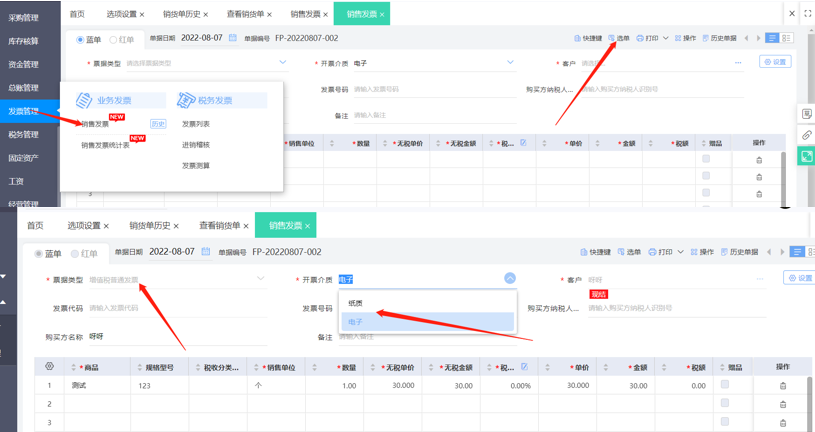Select the 红单 radio in the lower form

click(76, 253)
